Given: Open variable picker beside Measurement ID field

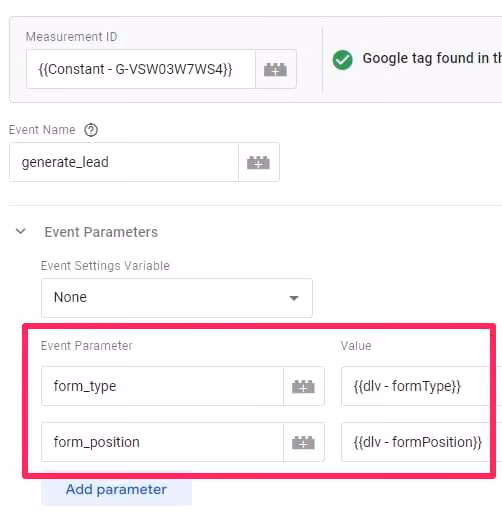Looking at the screenshot, I should (275, 69).
